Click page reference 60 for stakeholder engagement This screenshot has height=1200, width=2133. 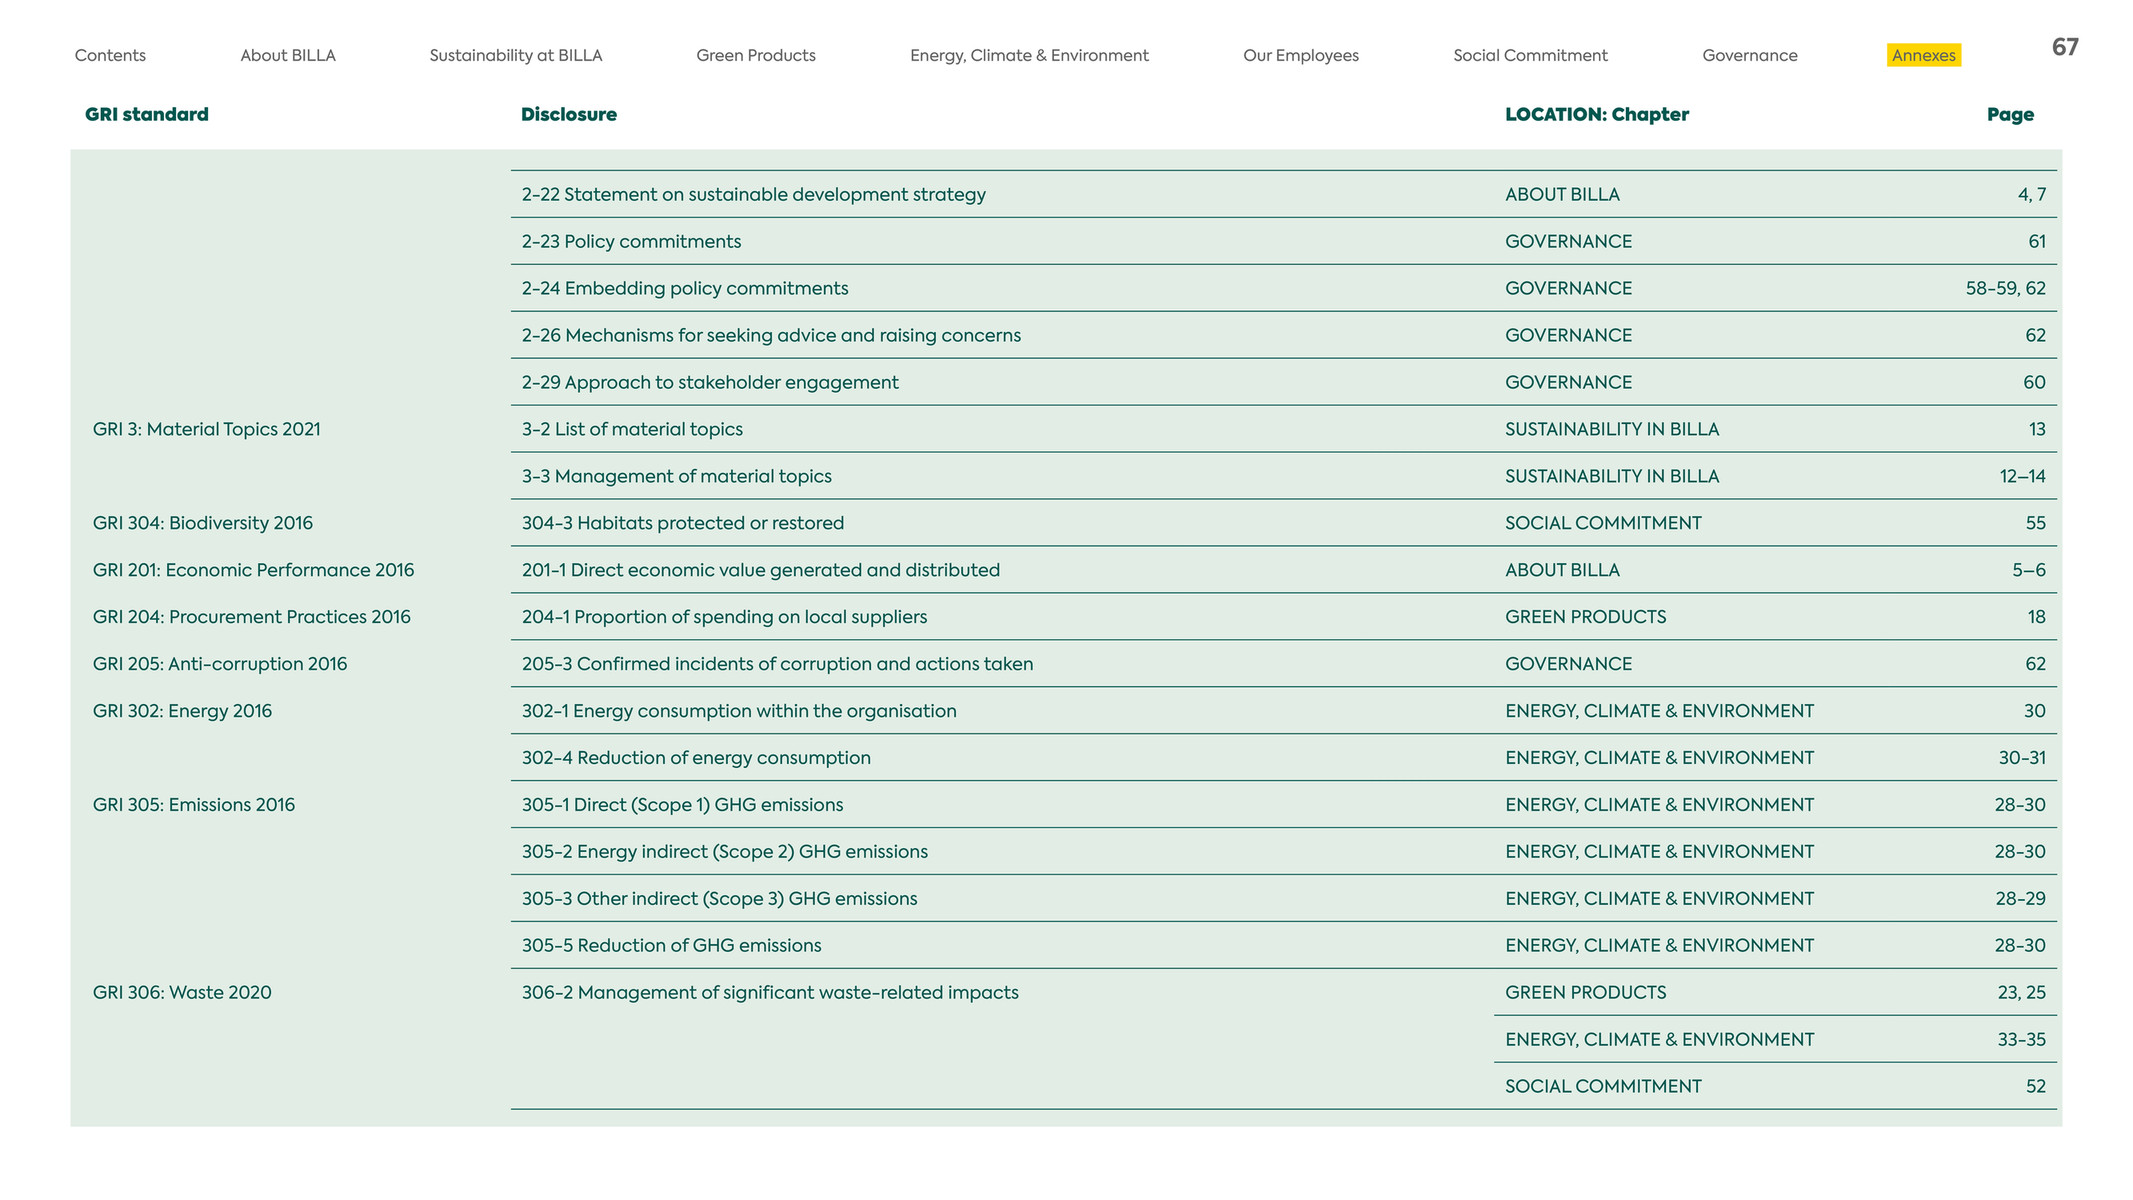pos(2035,382)
